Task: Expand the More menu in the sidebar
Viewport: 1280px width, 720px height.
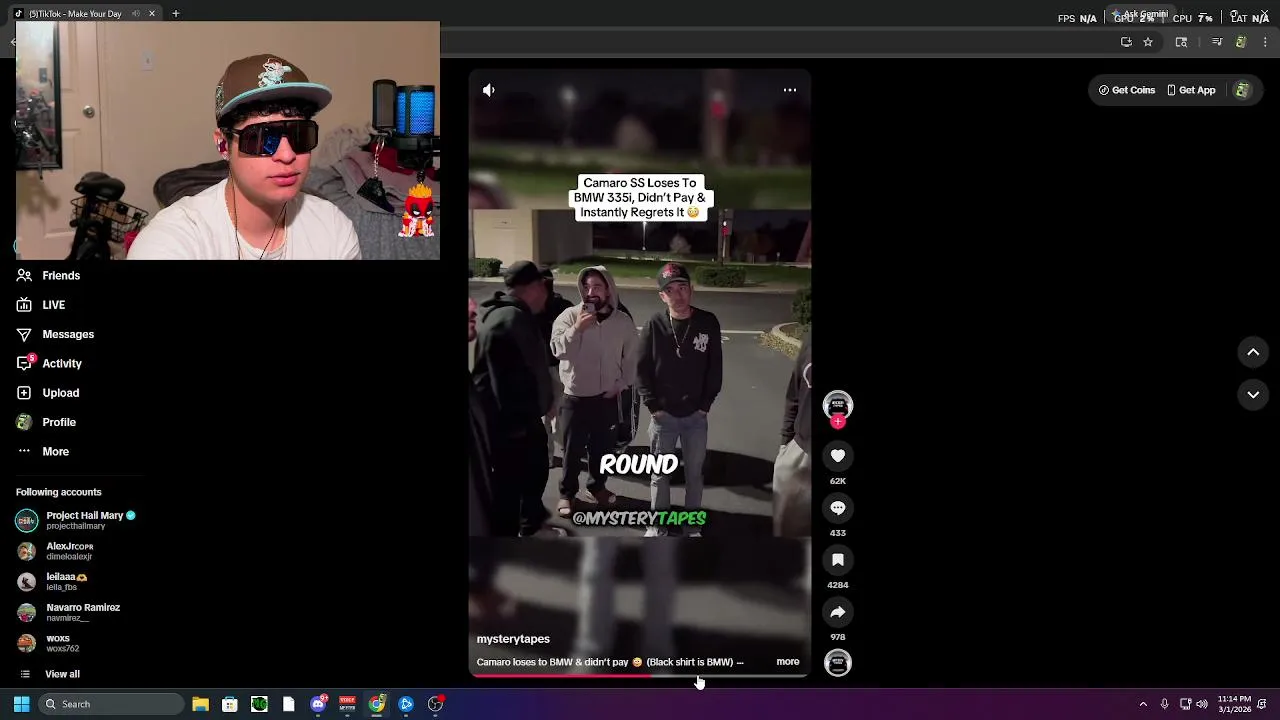Action: (43, 452)
